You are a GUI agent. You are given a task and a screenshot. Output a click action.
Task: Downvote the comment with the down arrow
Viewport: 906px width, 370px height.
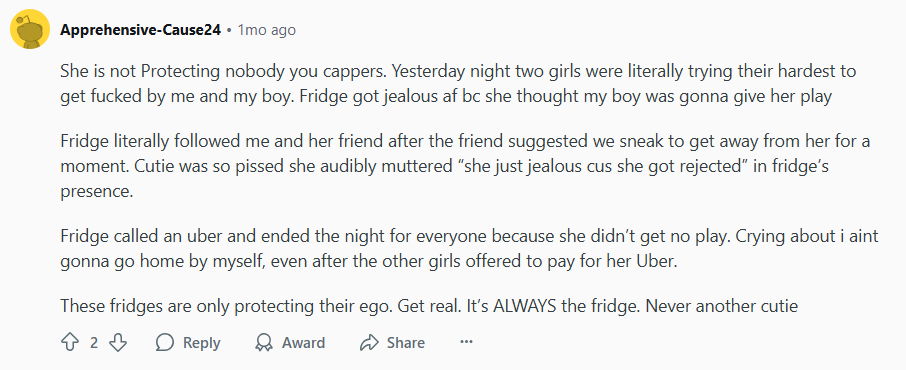pos(118,343)
